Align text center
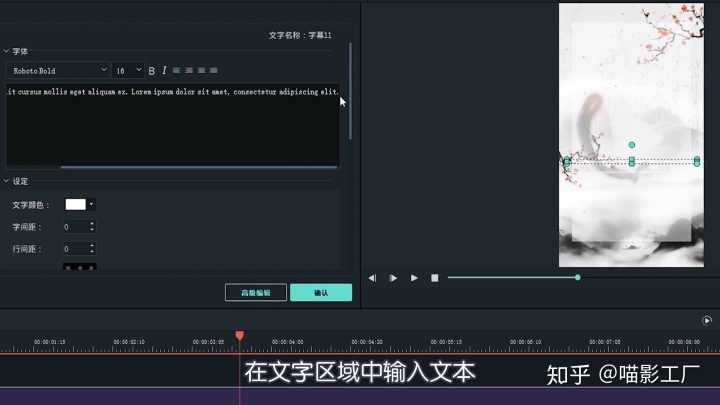Image resolution: width=720 pixels, height=405 pixels. (x=189, y=70)
